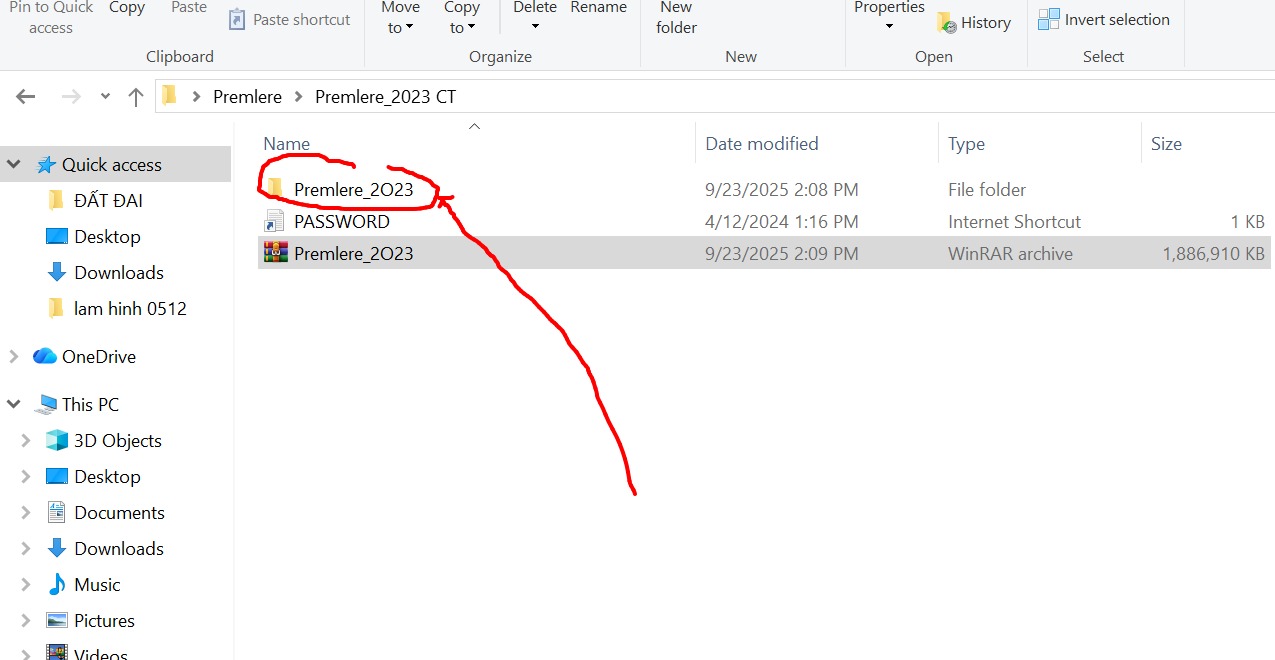Click Premlere in the breadcrumb path

tap(247, 97)
